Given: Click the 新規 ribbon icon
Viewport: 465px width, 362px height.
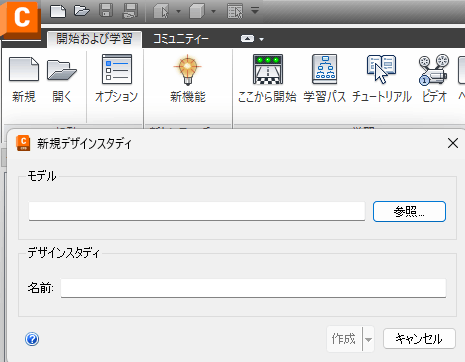Looking at the screenshot, I should (x=24, y=80).
